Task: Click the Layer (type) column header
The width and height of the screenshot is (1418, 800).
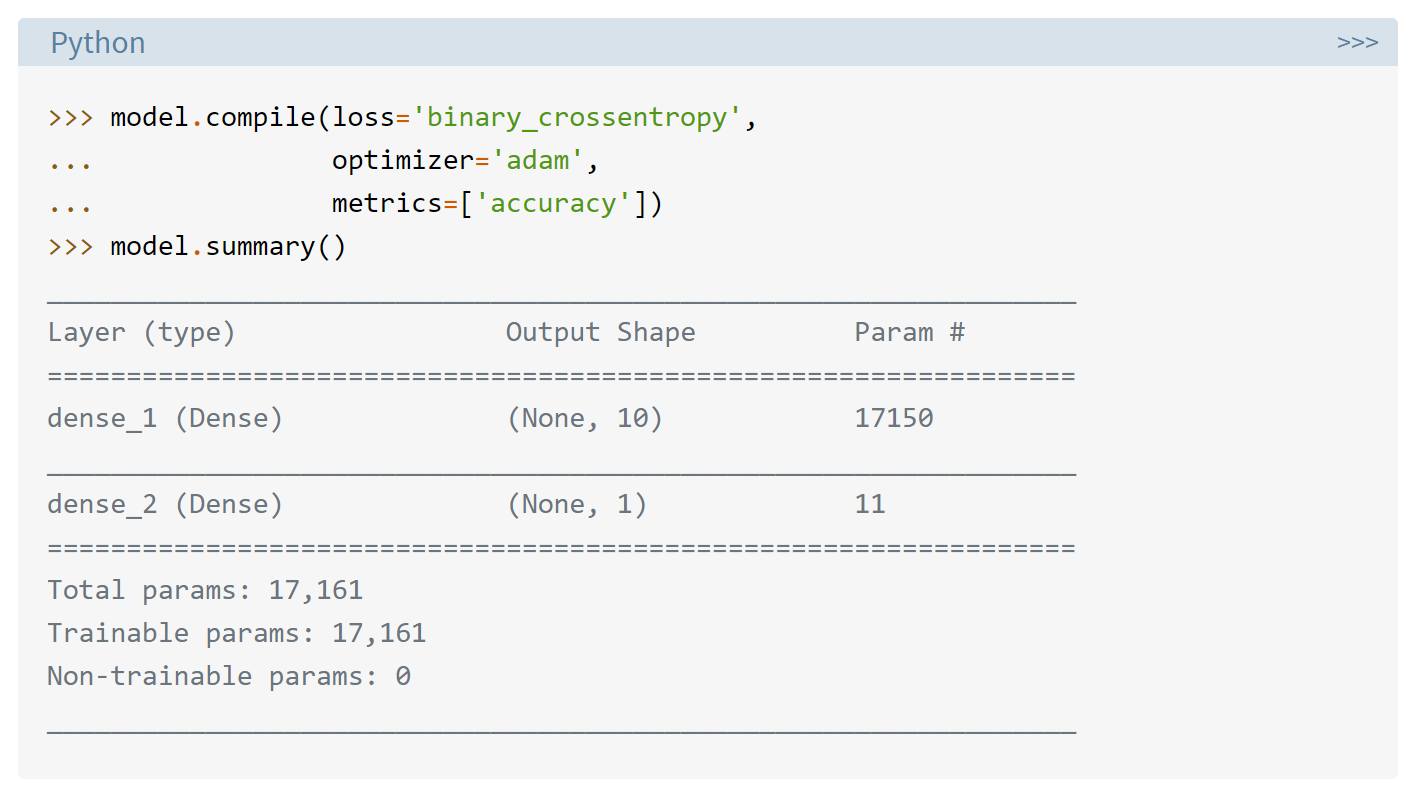Action: (141, 333)
